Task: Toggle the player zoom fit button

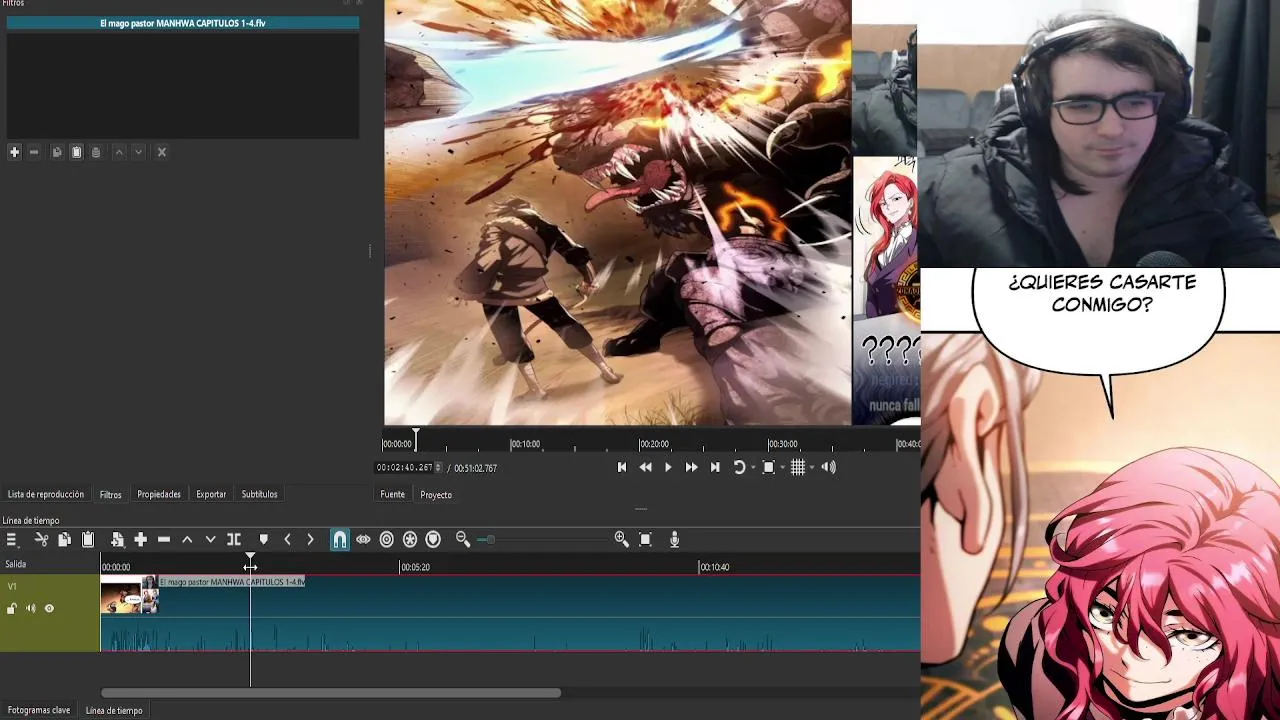Action: [x=768, y=467]
